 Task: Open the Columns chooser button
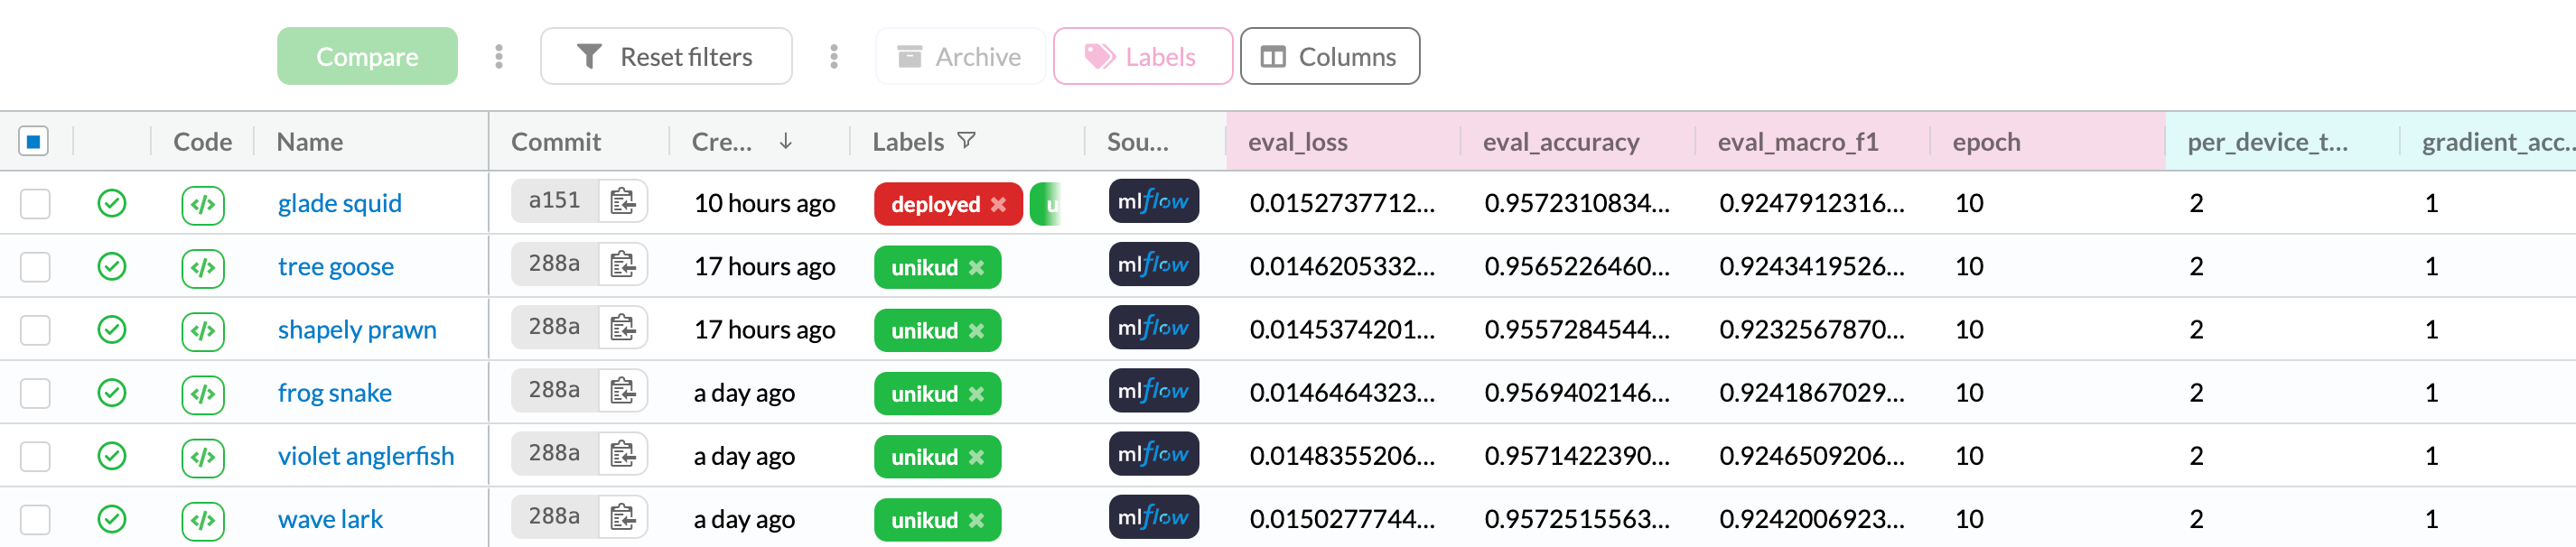(1329, 57)
